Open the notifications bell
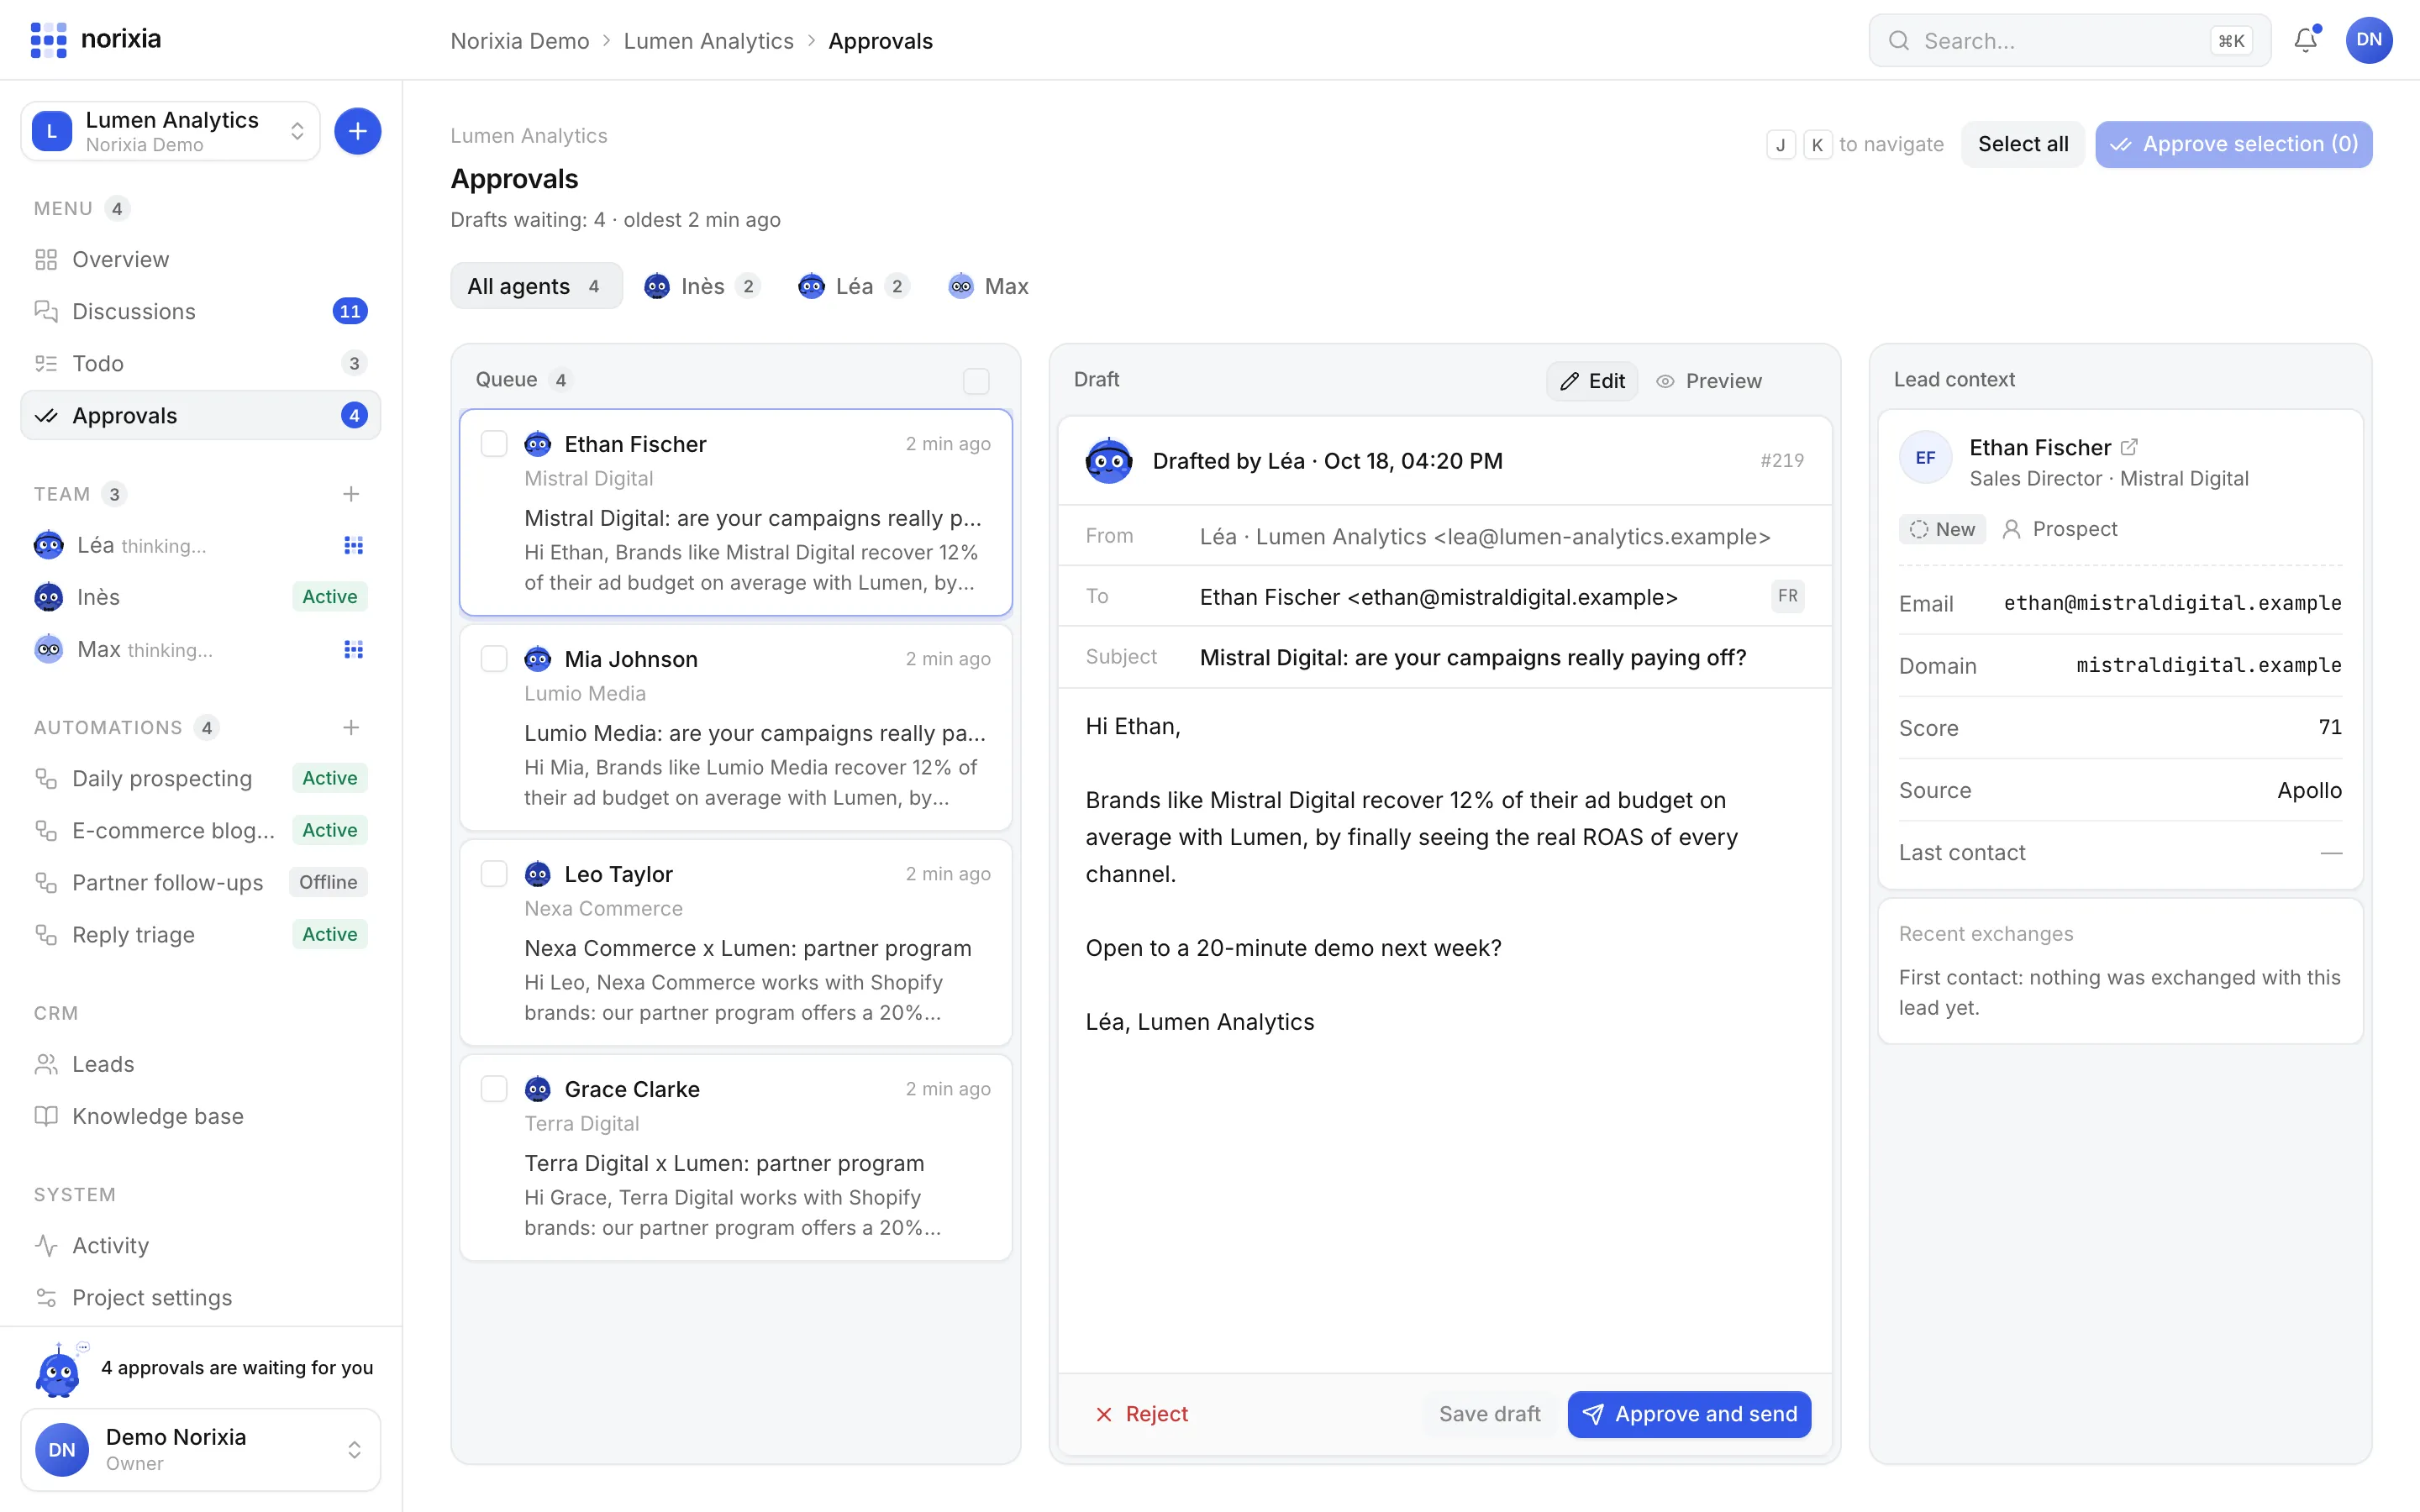Screen dimensions: 2420x1512 [x=2305, y=40]
